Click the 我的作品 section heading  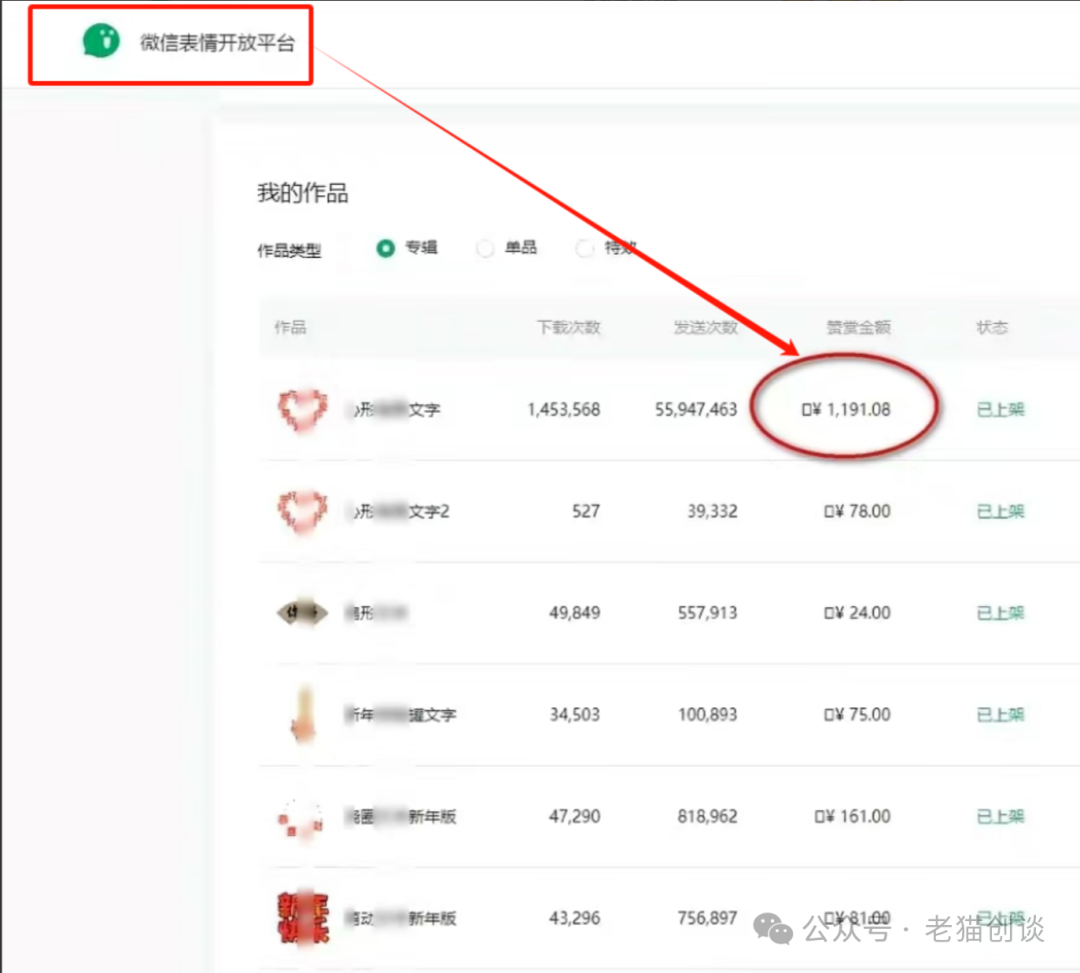coord(302,193)
